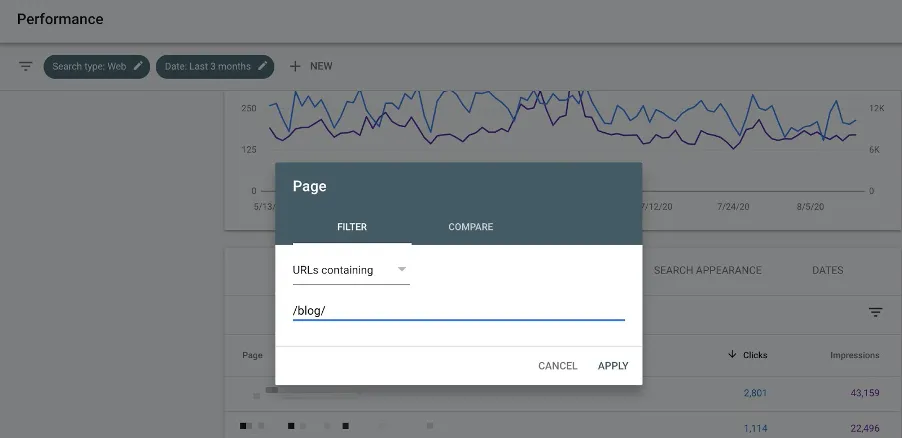
Task: Focus the /blog/ URL text field
Action: (458, 311)
